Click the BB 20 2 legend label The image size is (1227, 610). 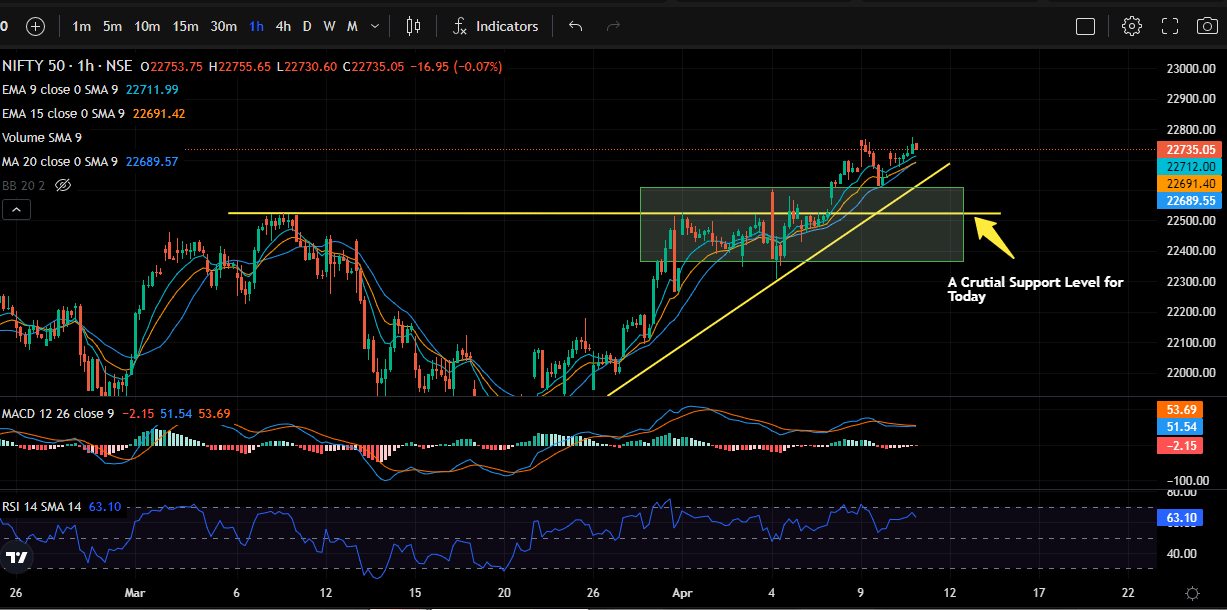[24, 185]
